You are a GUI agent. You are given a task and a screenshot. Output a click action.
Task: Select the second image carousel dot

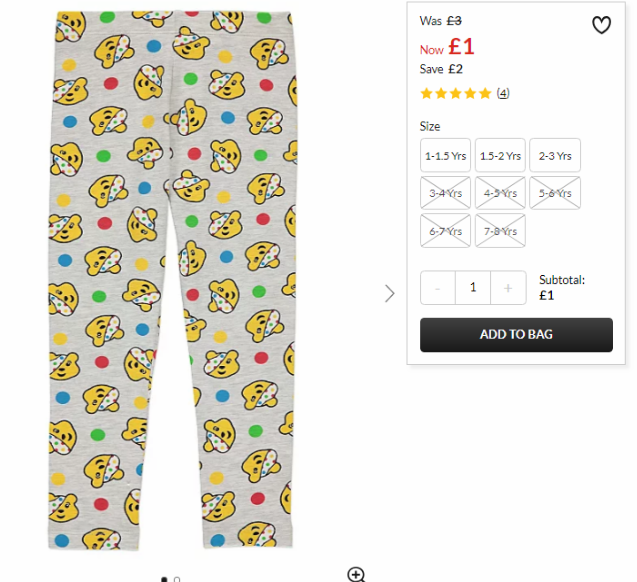pyautogui.click(x=177, y=579)
